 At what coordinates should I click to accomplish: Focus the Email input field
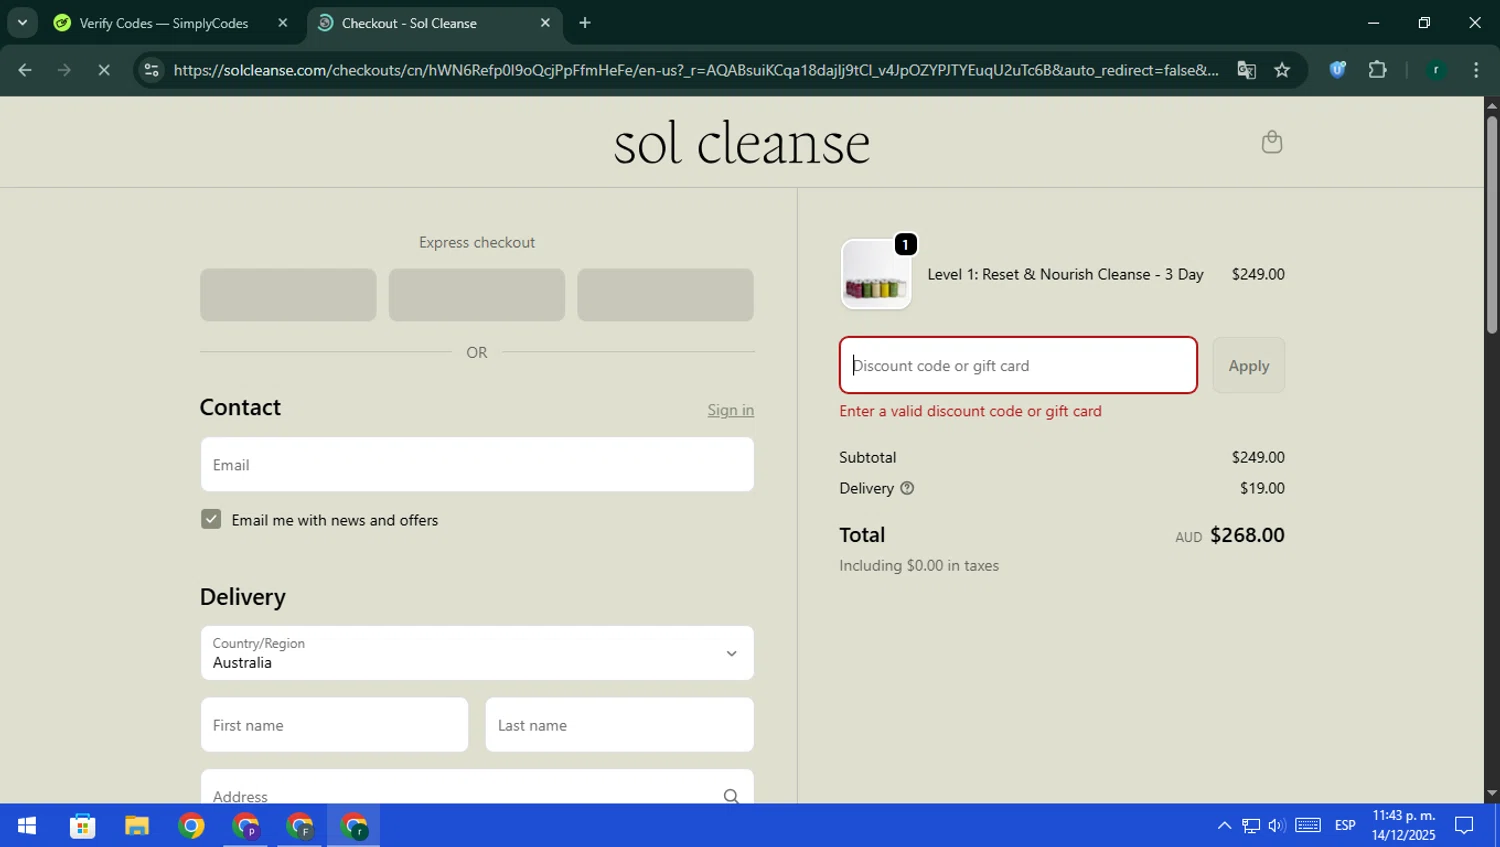pyautogui.click(x=477, y=464)
